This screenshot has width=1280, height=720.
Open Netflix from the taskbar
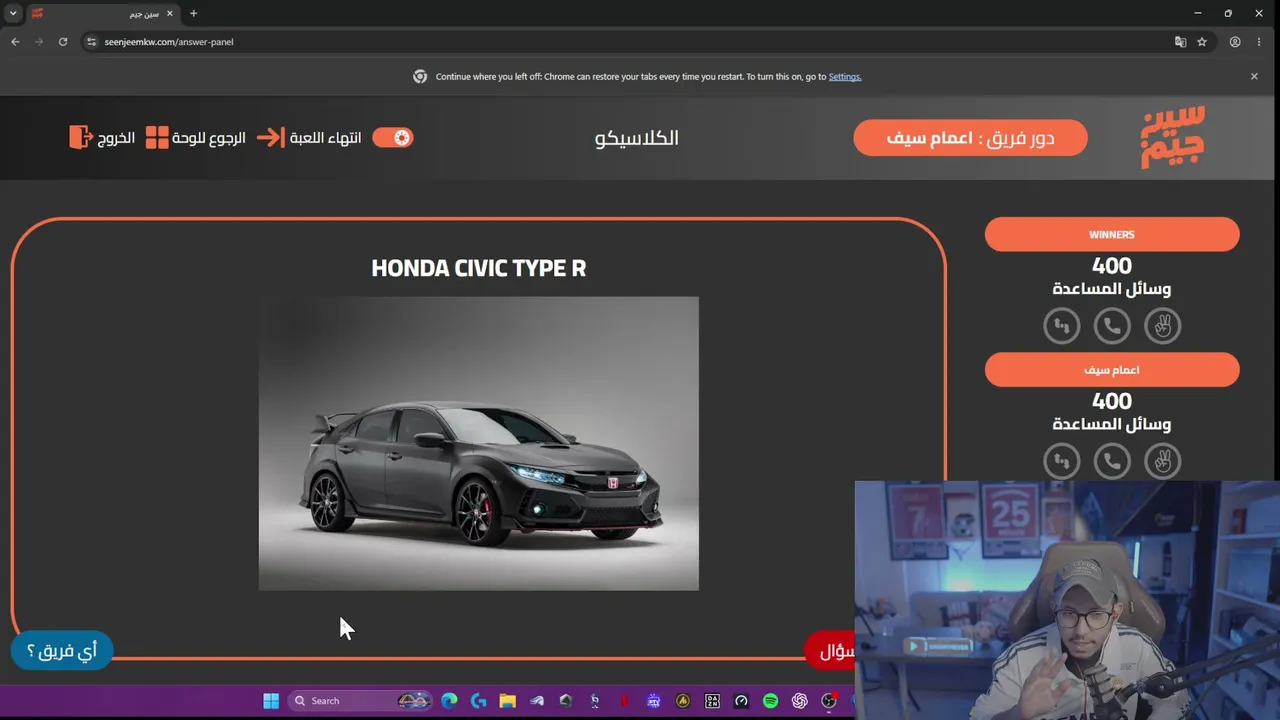tap(624, 701)
